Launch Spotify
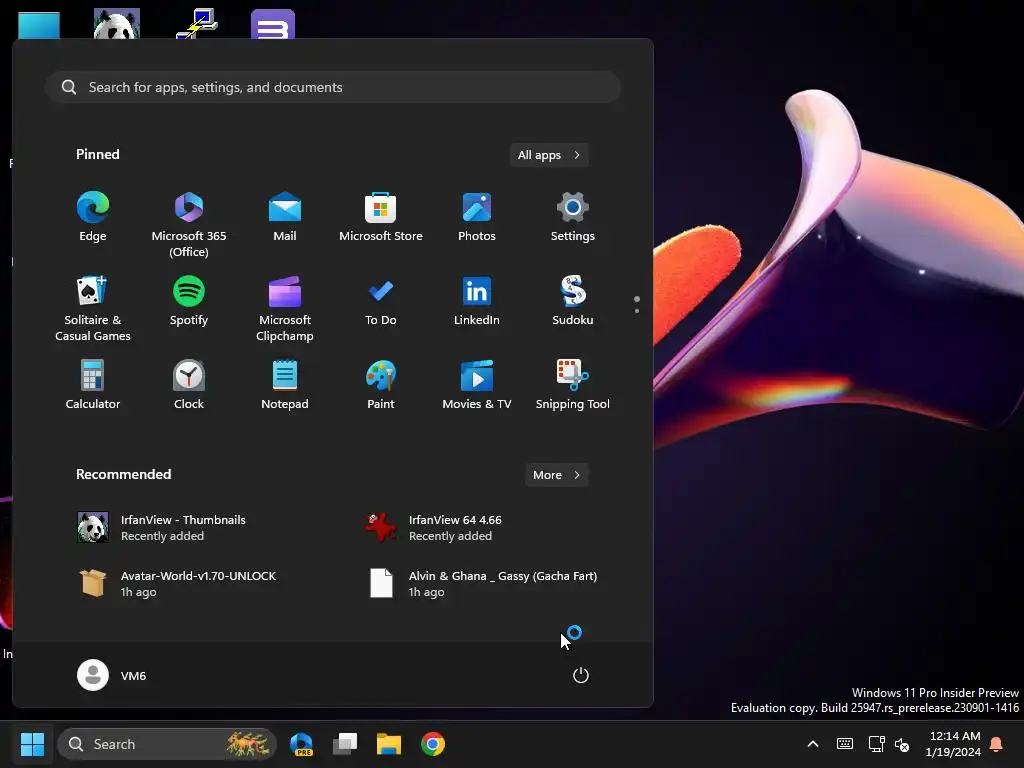 tap(189, 301)
